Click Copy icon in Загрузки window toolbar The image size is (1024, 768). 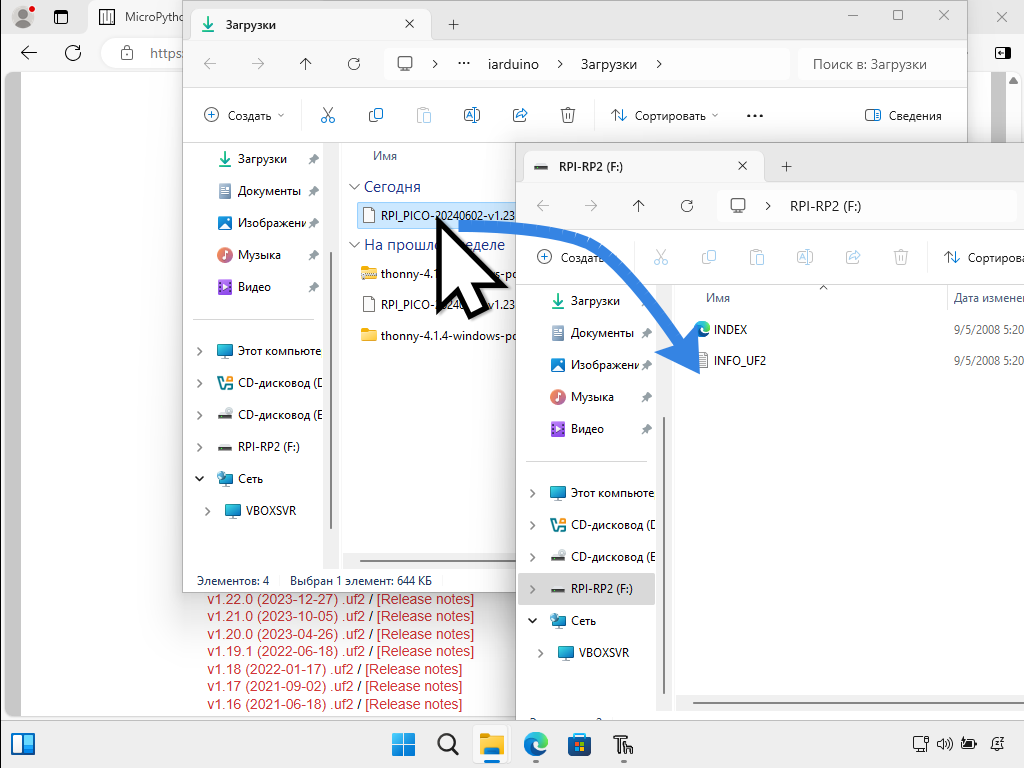pyautogui.click(x=376, y=116)
